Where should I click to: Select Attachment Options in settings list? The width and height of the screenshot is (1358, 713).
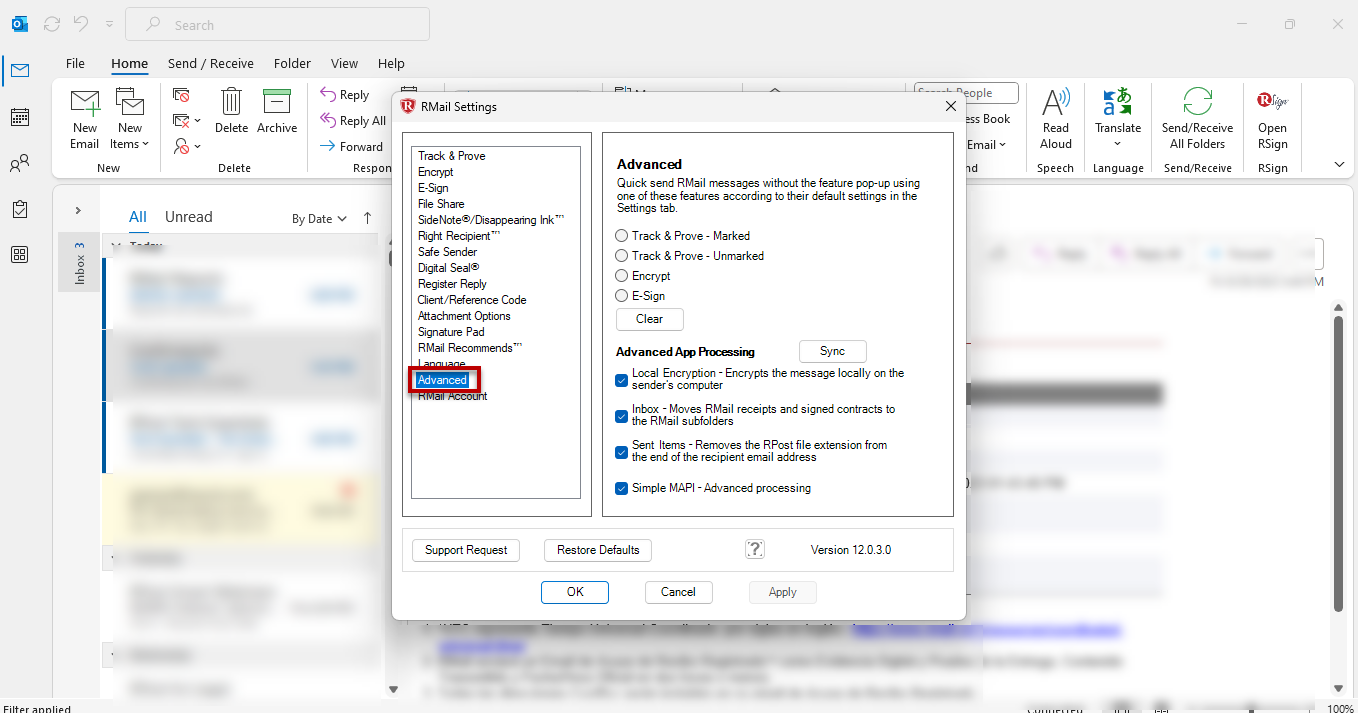point(464,316)
